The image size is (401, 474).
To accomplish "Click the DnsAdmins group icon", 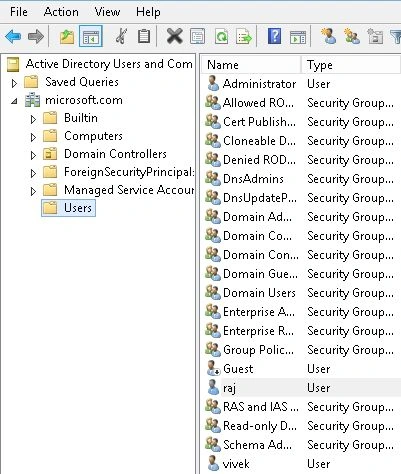I will pos(213,178).
